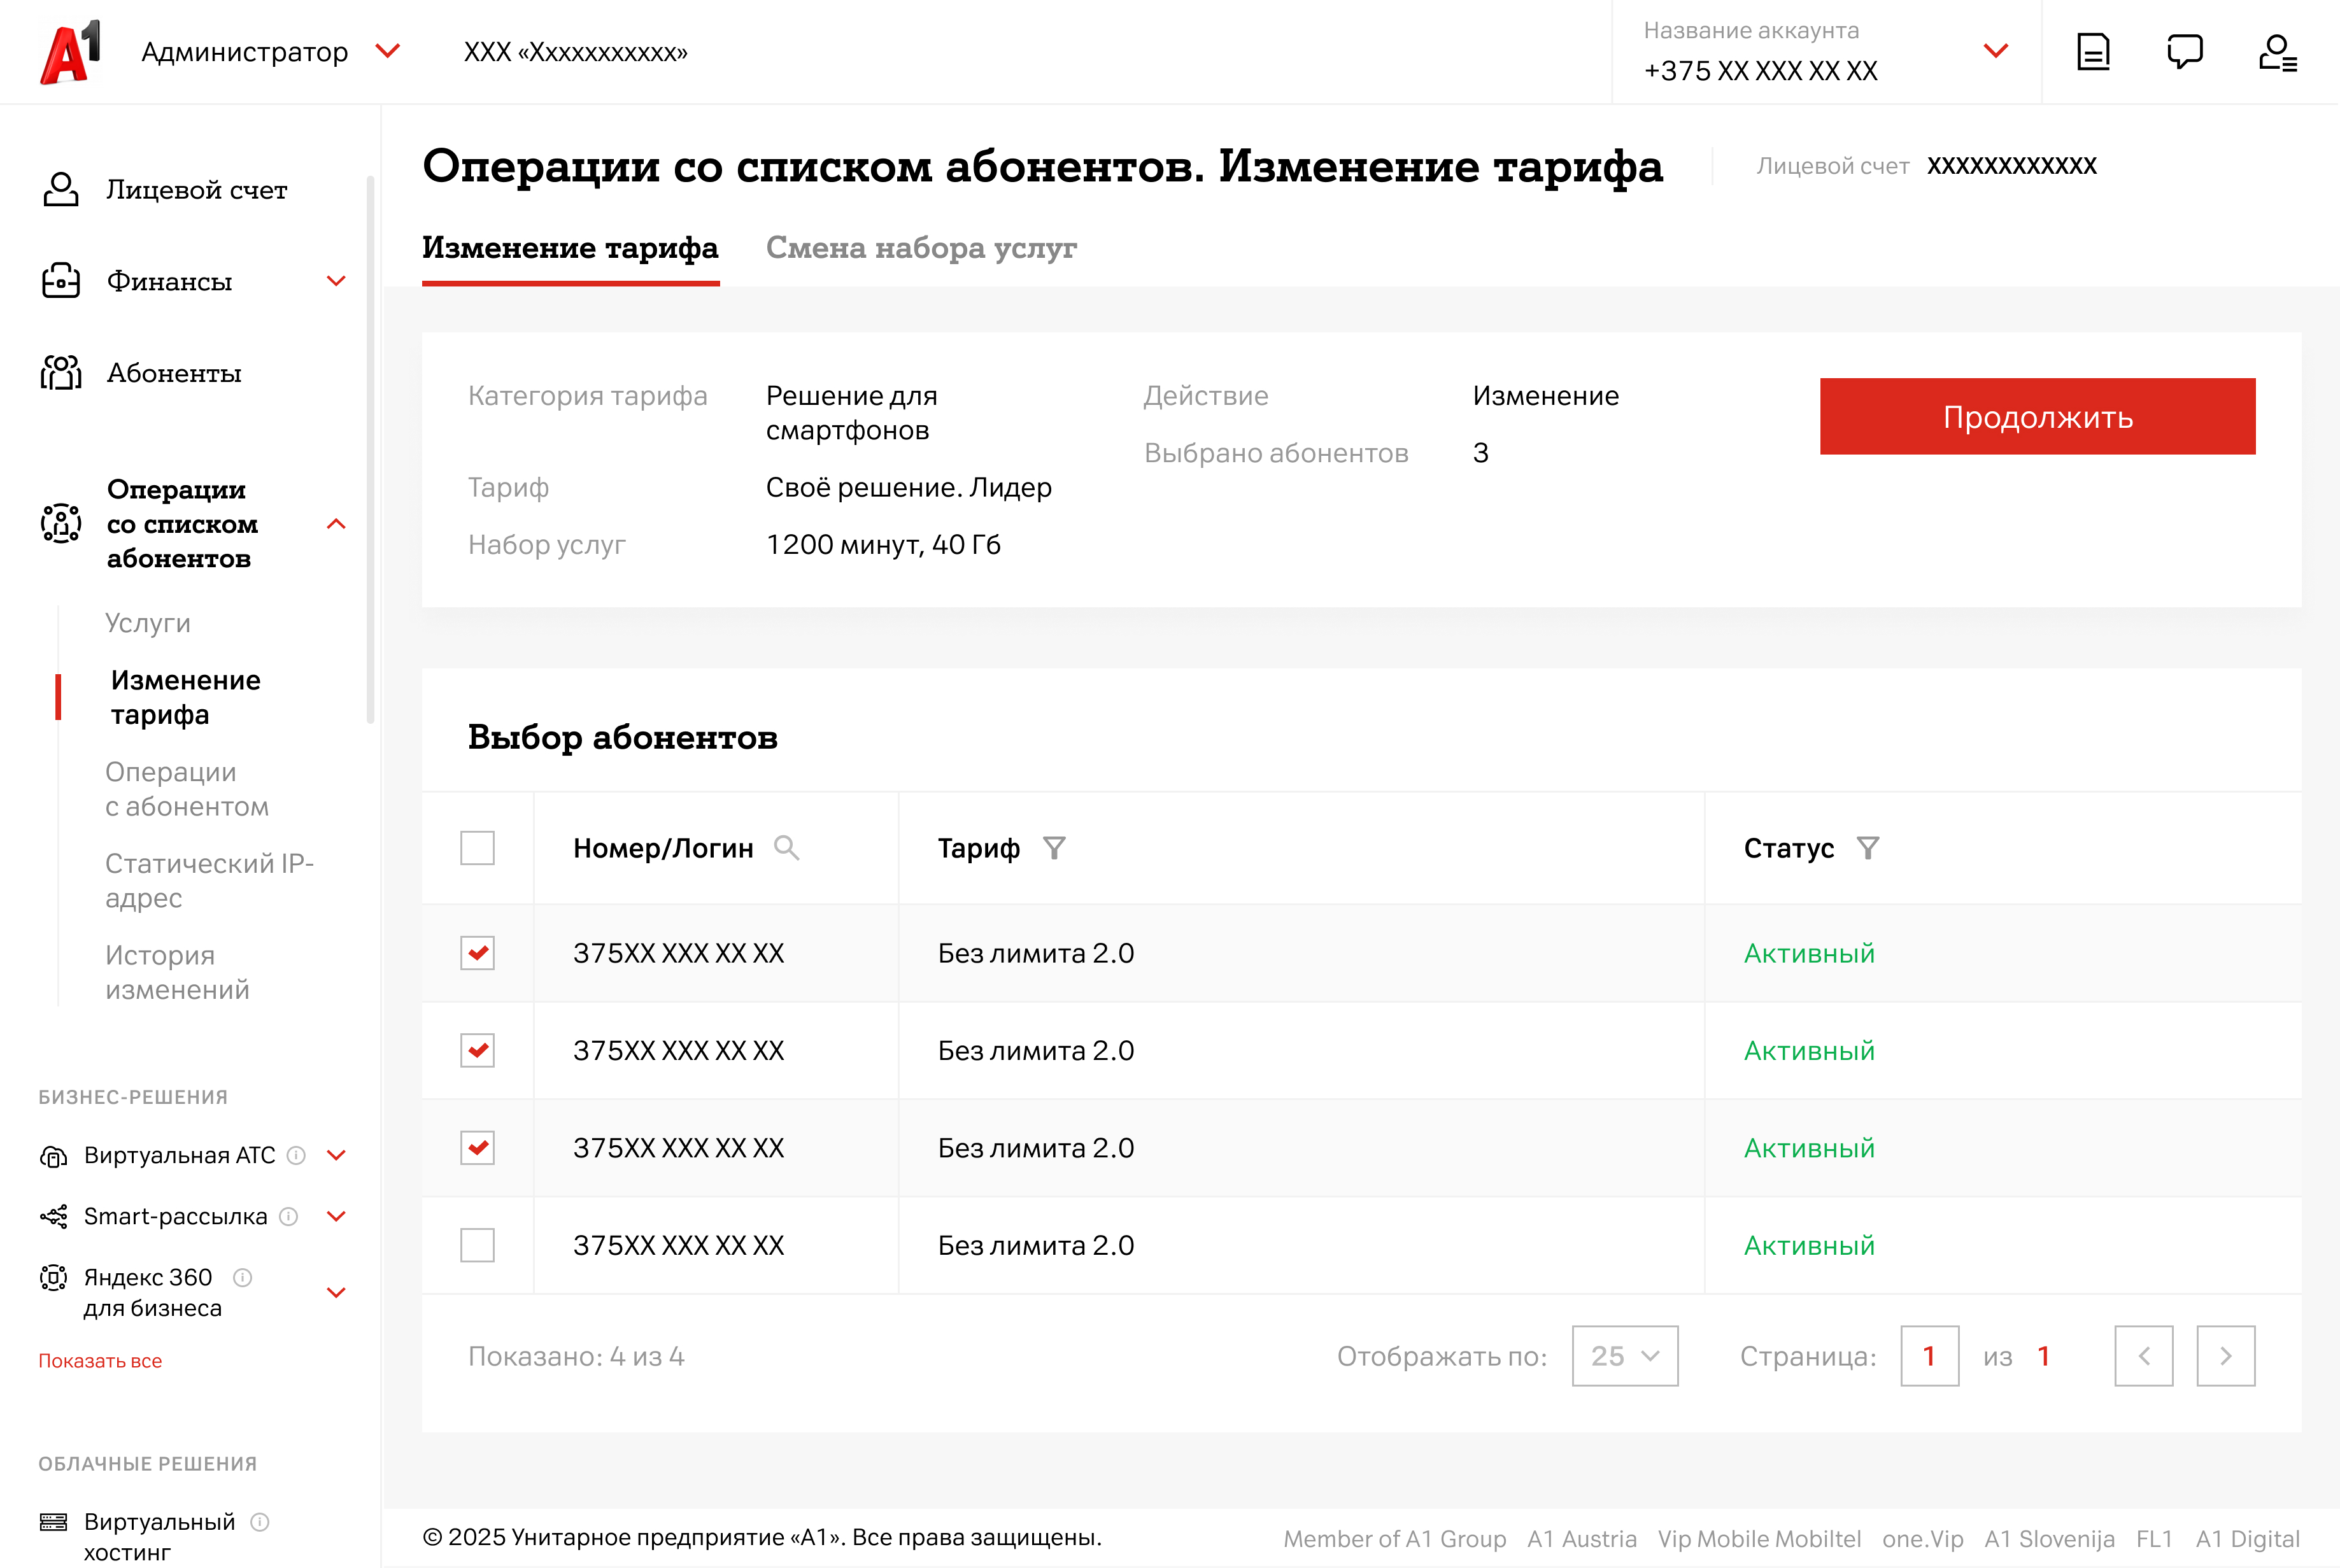
Task: Toggle the select-all checkbox in table header
Action: 477,848
